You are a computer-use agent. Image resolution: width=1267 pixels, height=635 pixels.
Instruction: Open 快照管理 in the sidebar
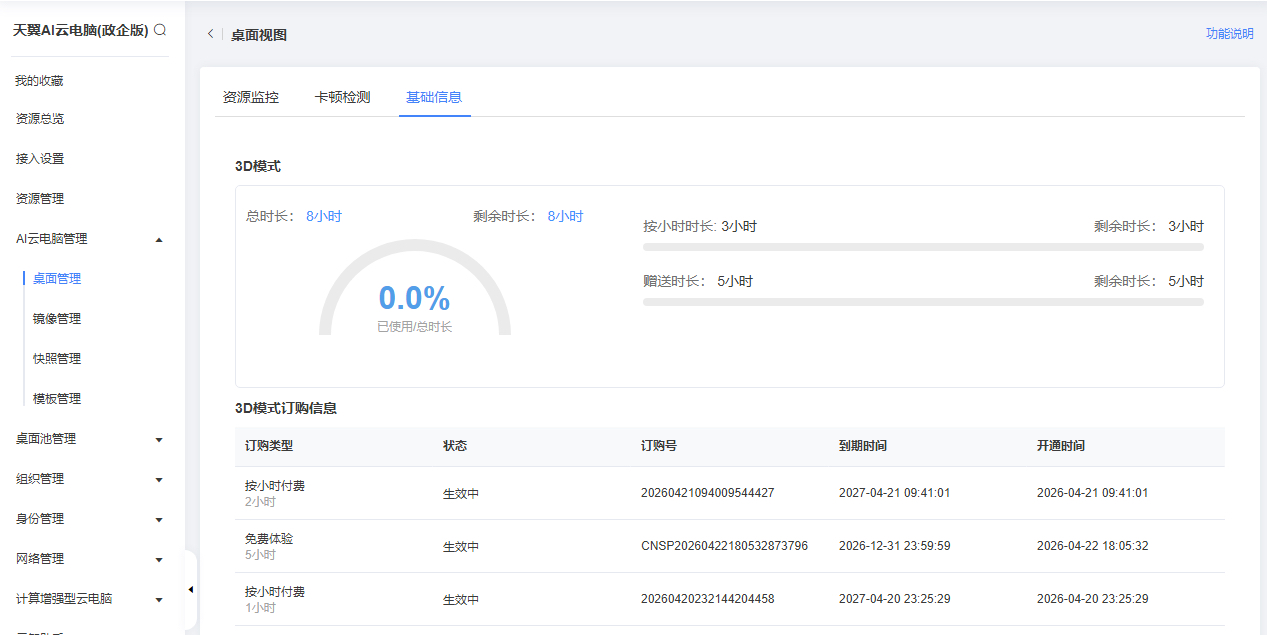pyautogui.click(x=57, y=359)
